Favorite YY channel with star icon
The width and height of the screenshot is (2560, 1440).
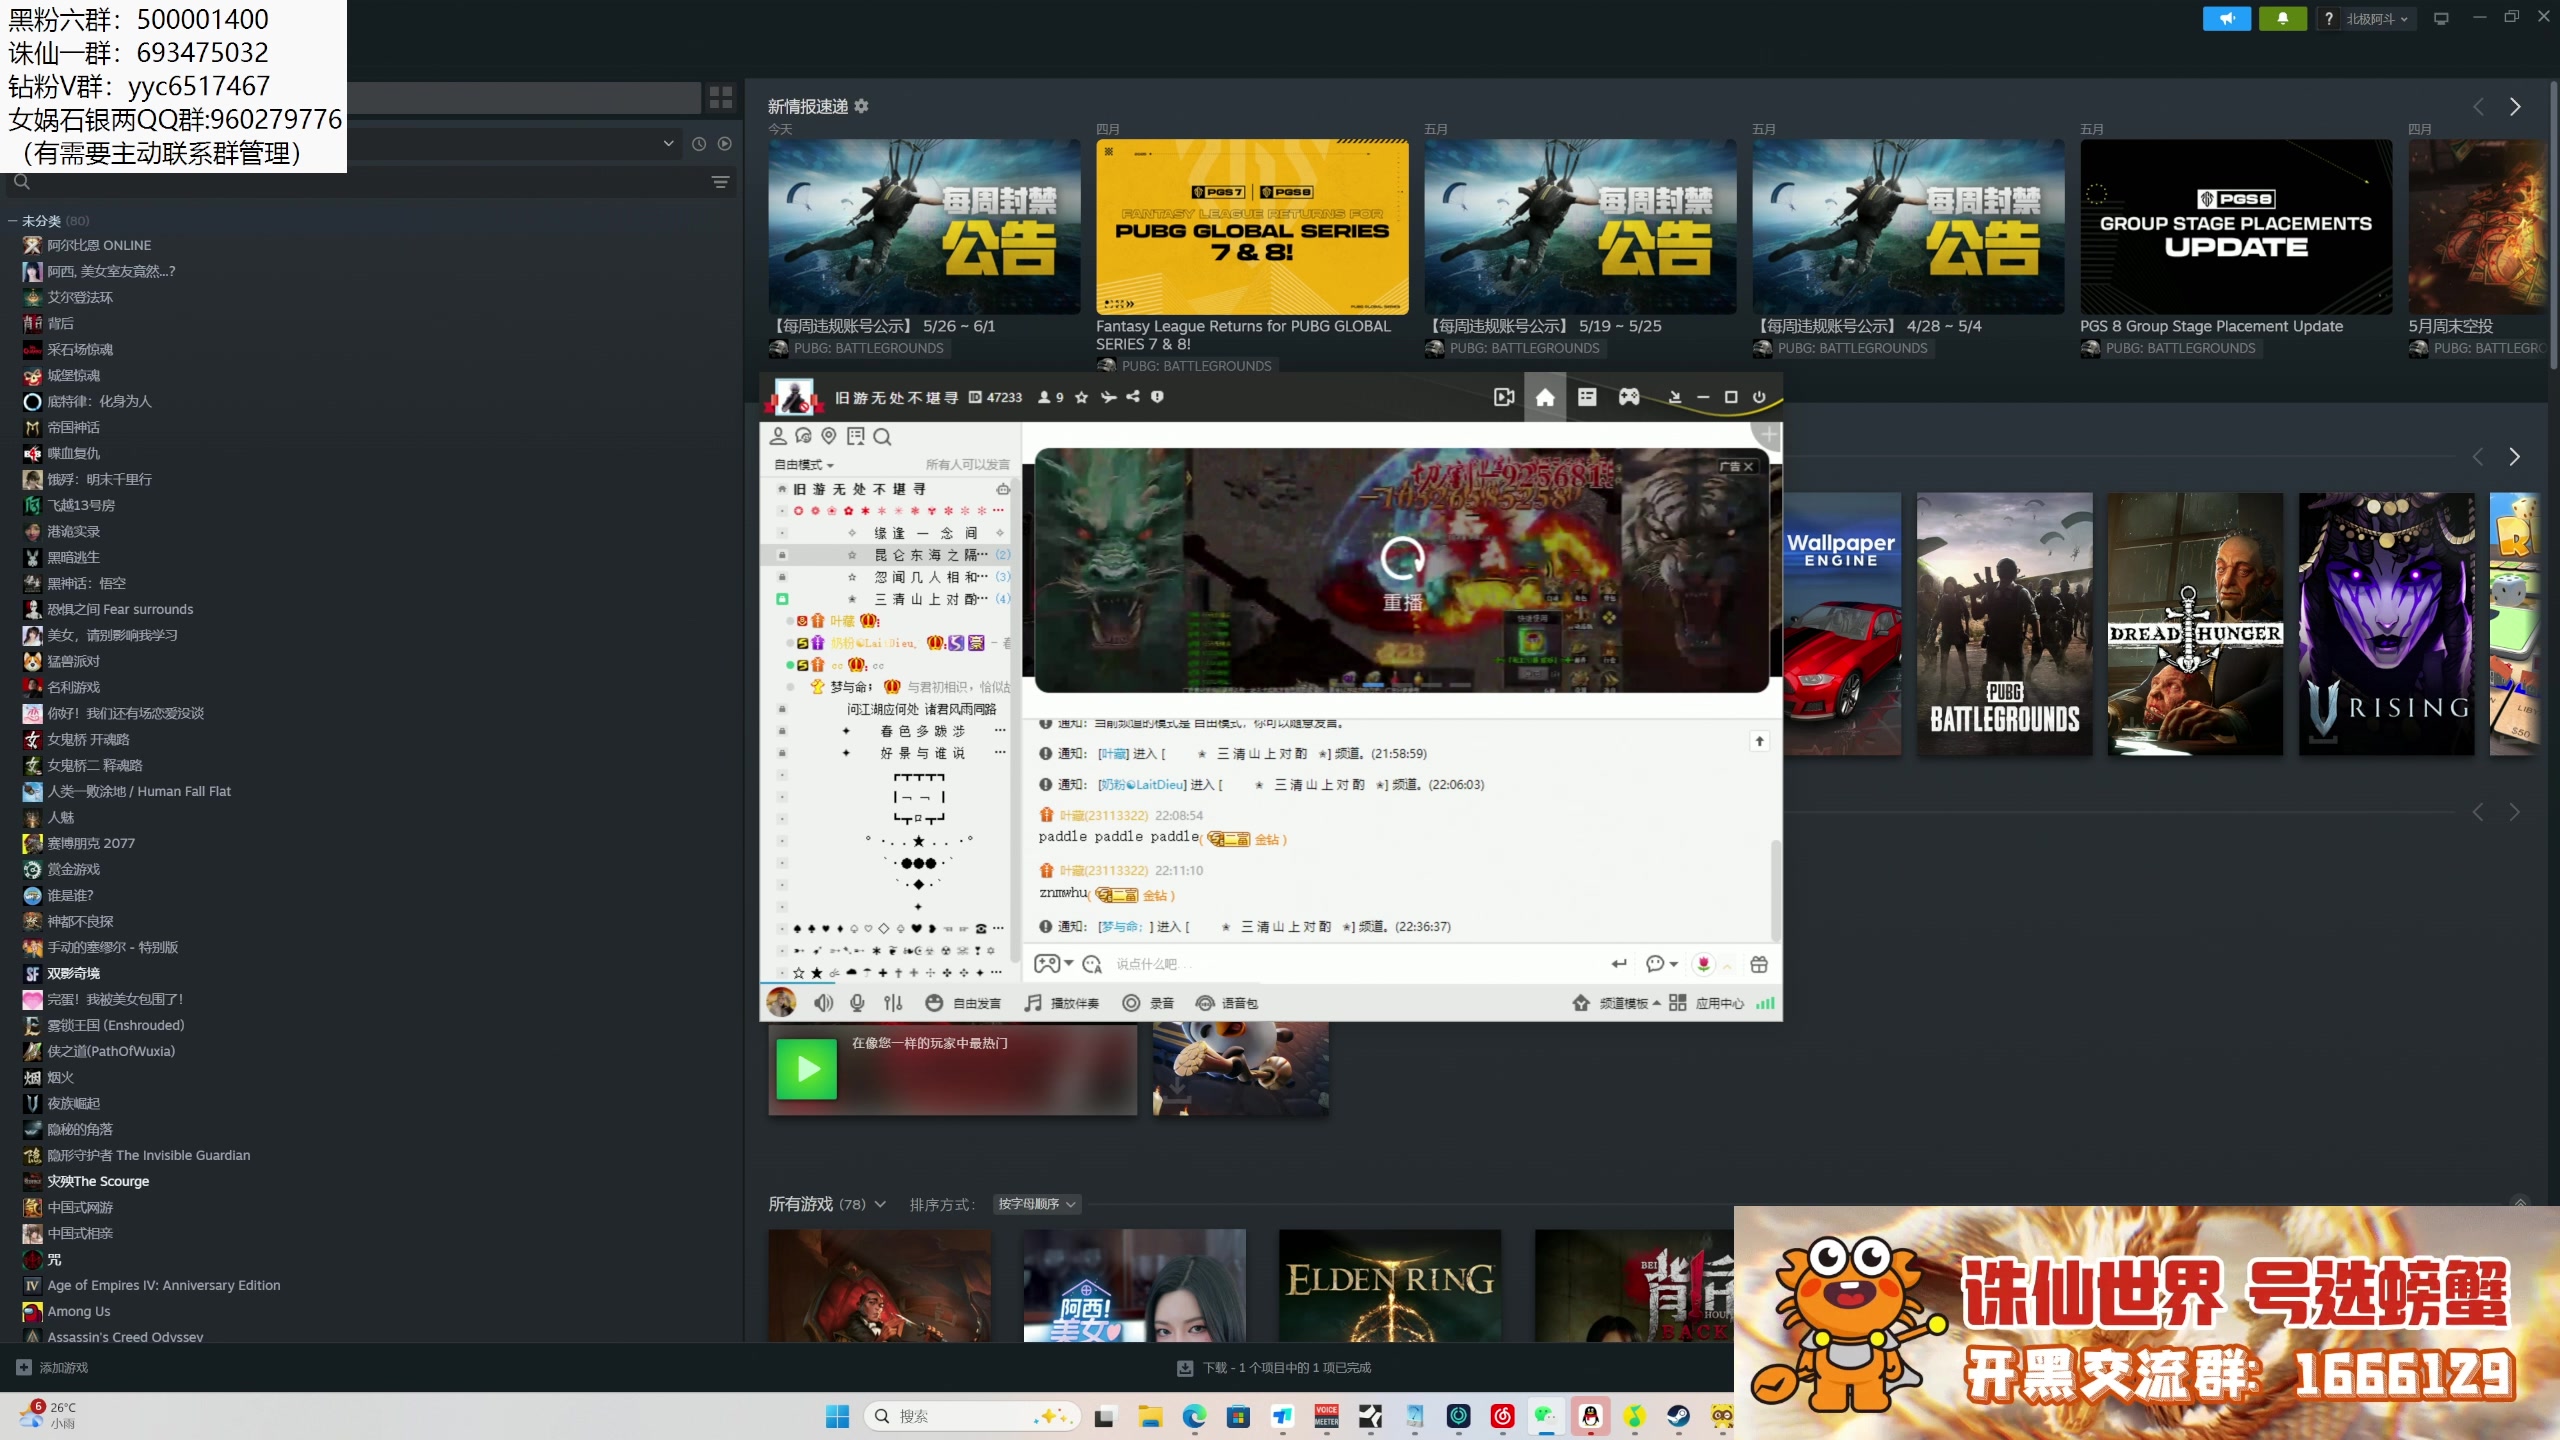click(1081, 397)
